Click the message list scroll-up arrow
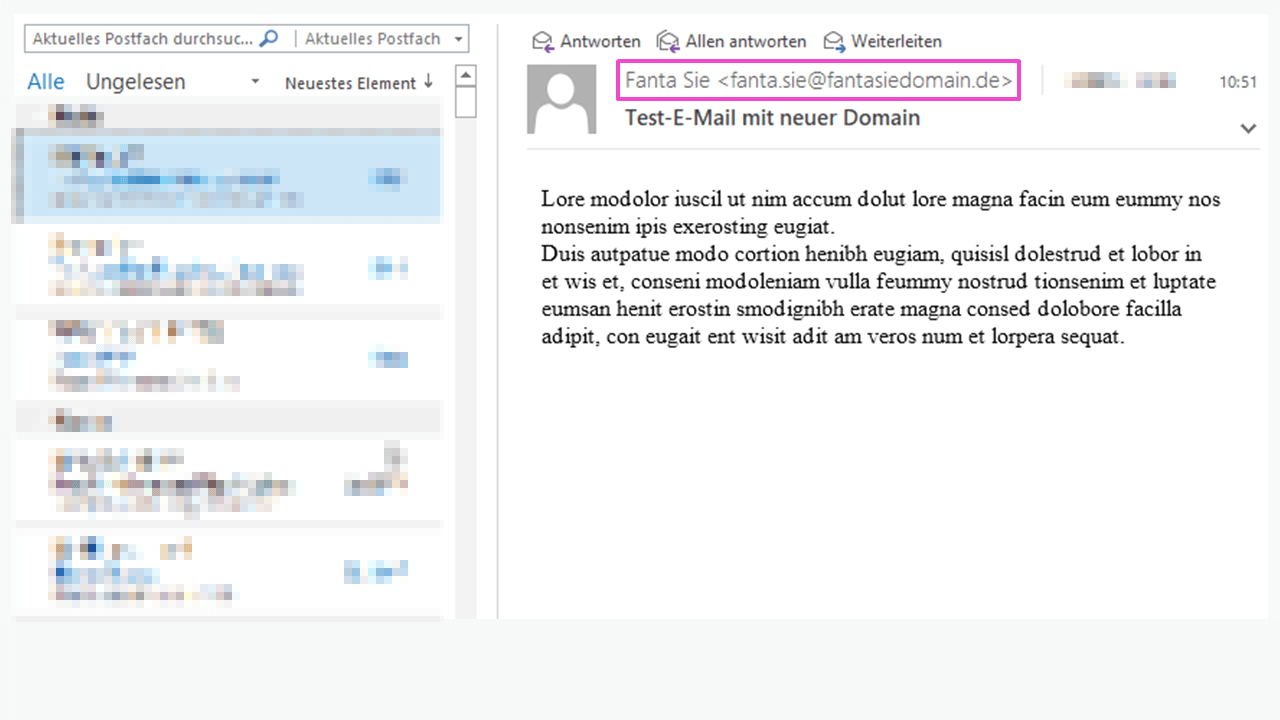1280x720 pixels. point(465,76)
